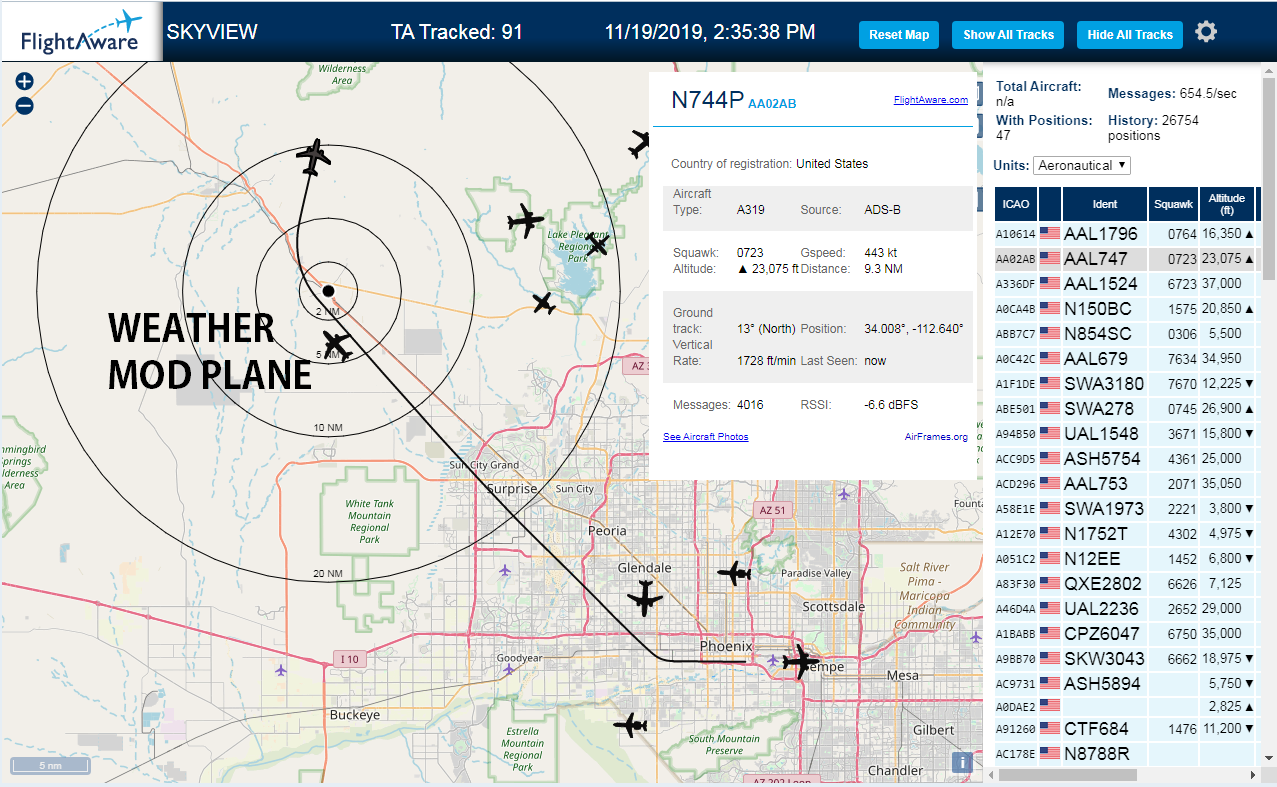The width and height of the screenshot is (1277, 787).
Task: Click the AA02AB hex code beside N744P
Action: click(772, 103)
